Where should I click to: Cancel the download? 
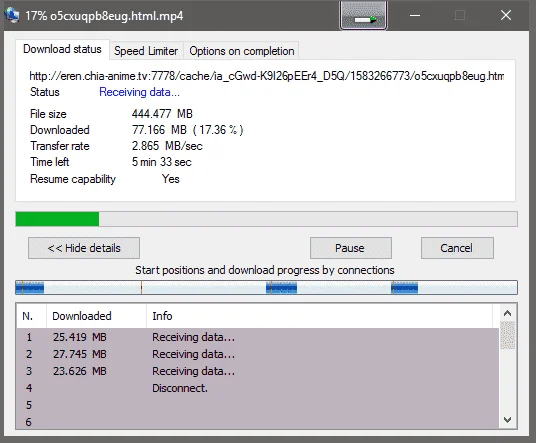tap(457, 248)
